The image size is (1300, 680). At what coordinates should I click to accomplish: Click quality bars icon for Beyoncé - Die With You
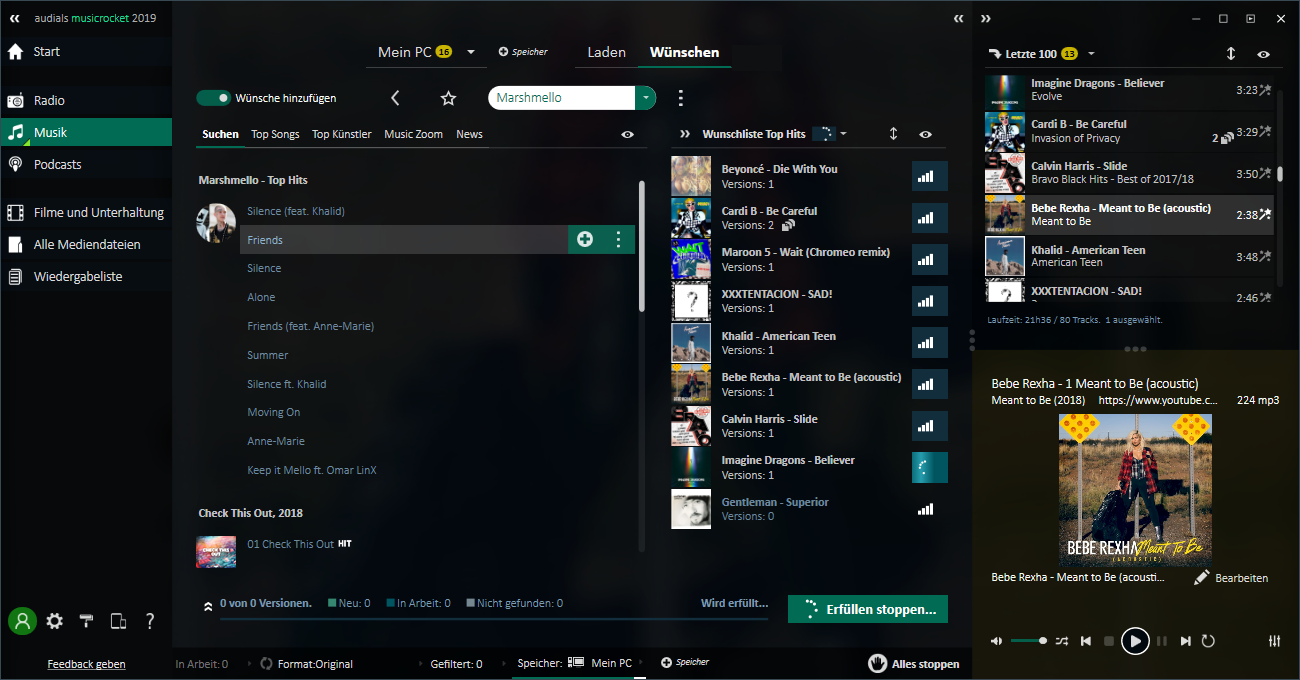[929, 176]
